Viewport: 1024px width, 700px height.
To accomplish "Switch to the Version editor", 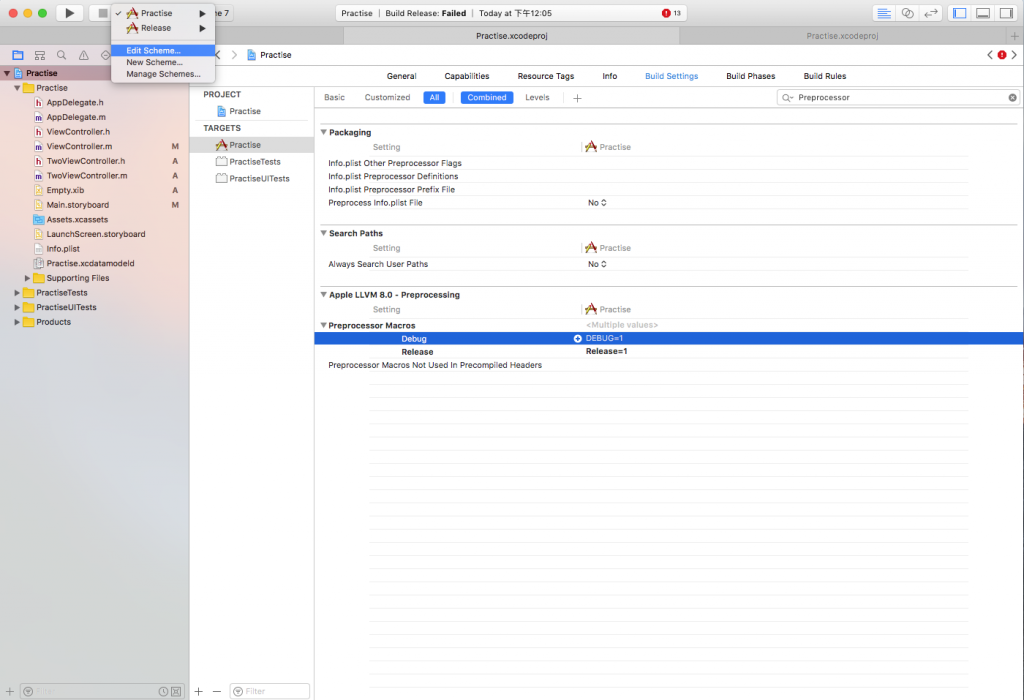I will (x=931, y=13).
